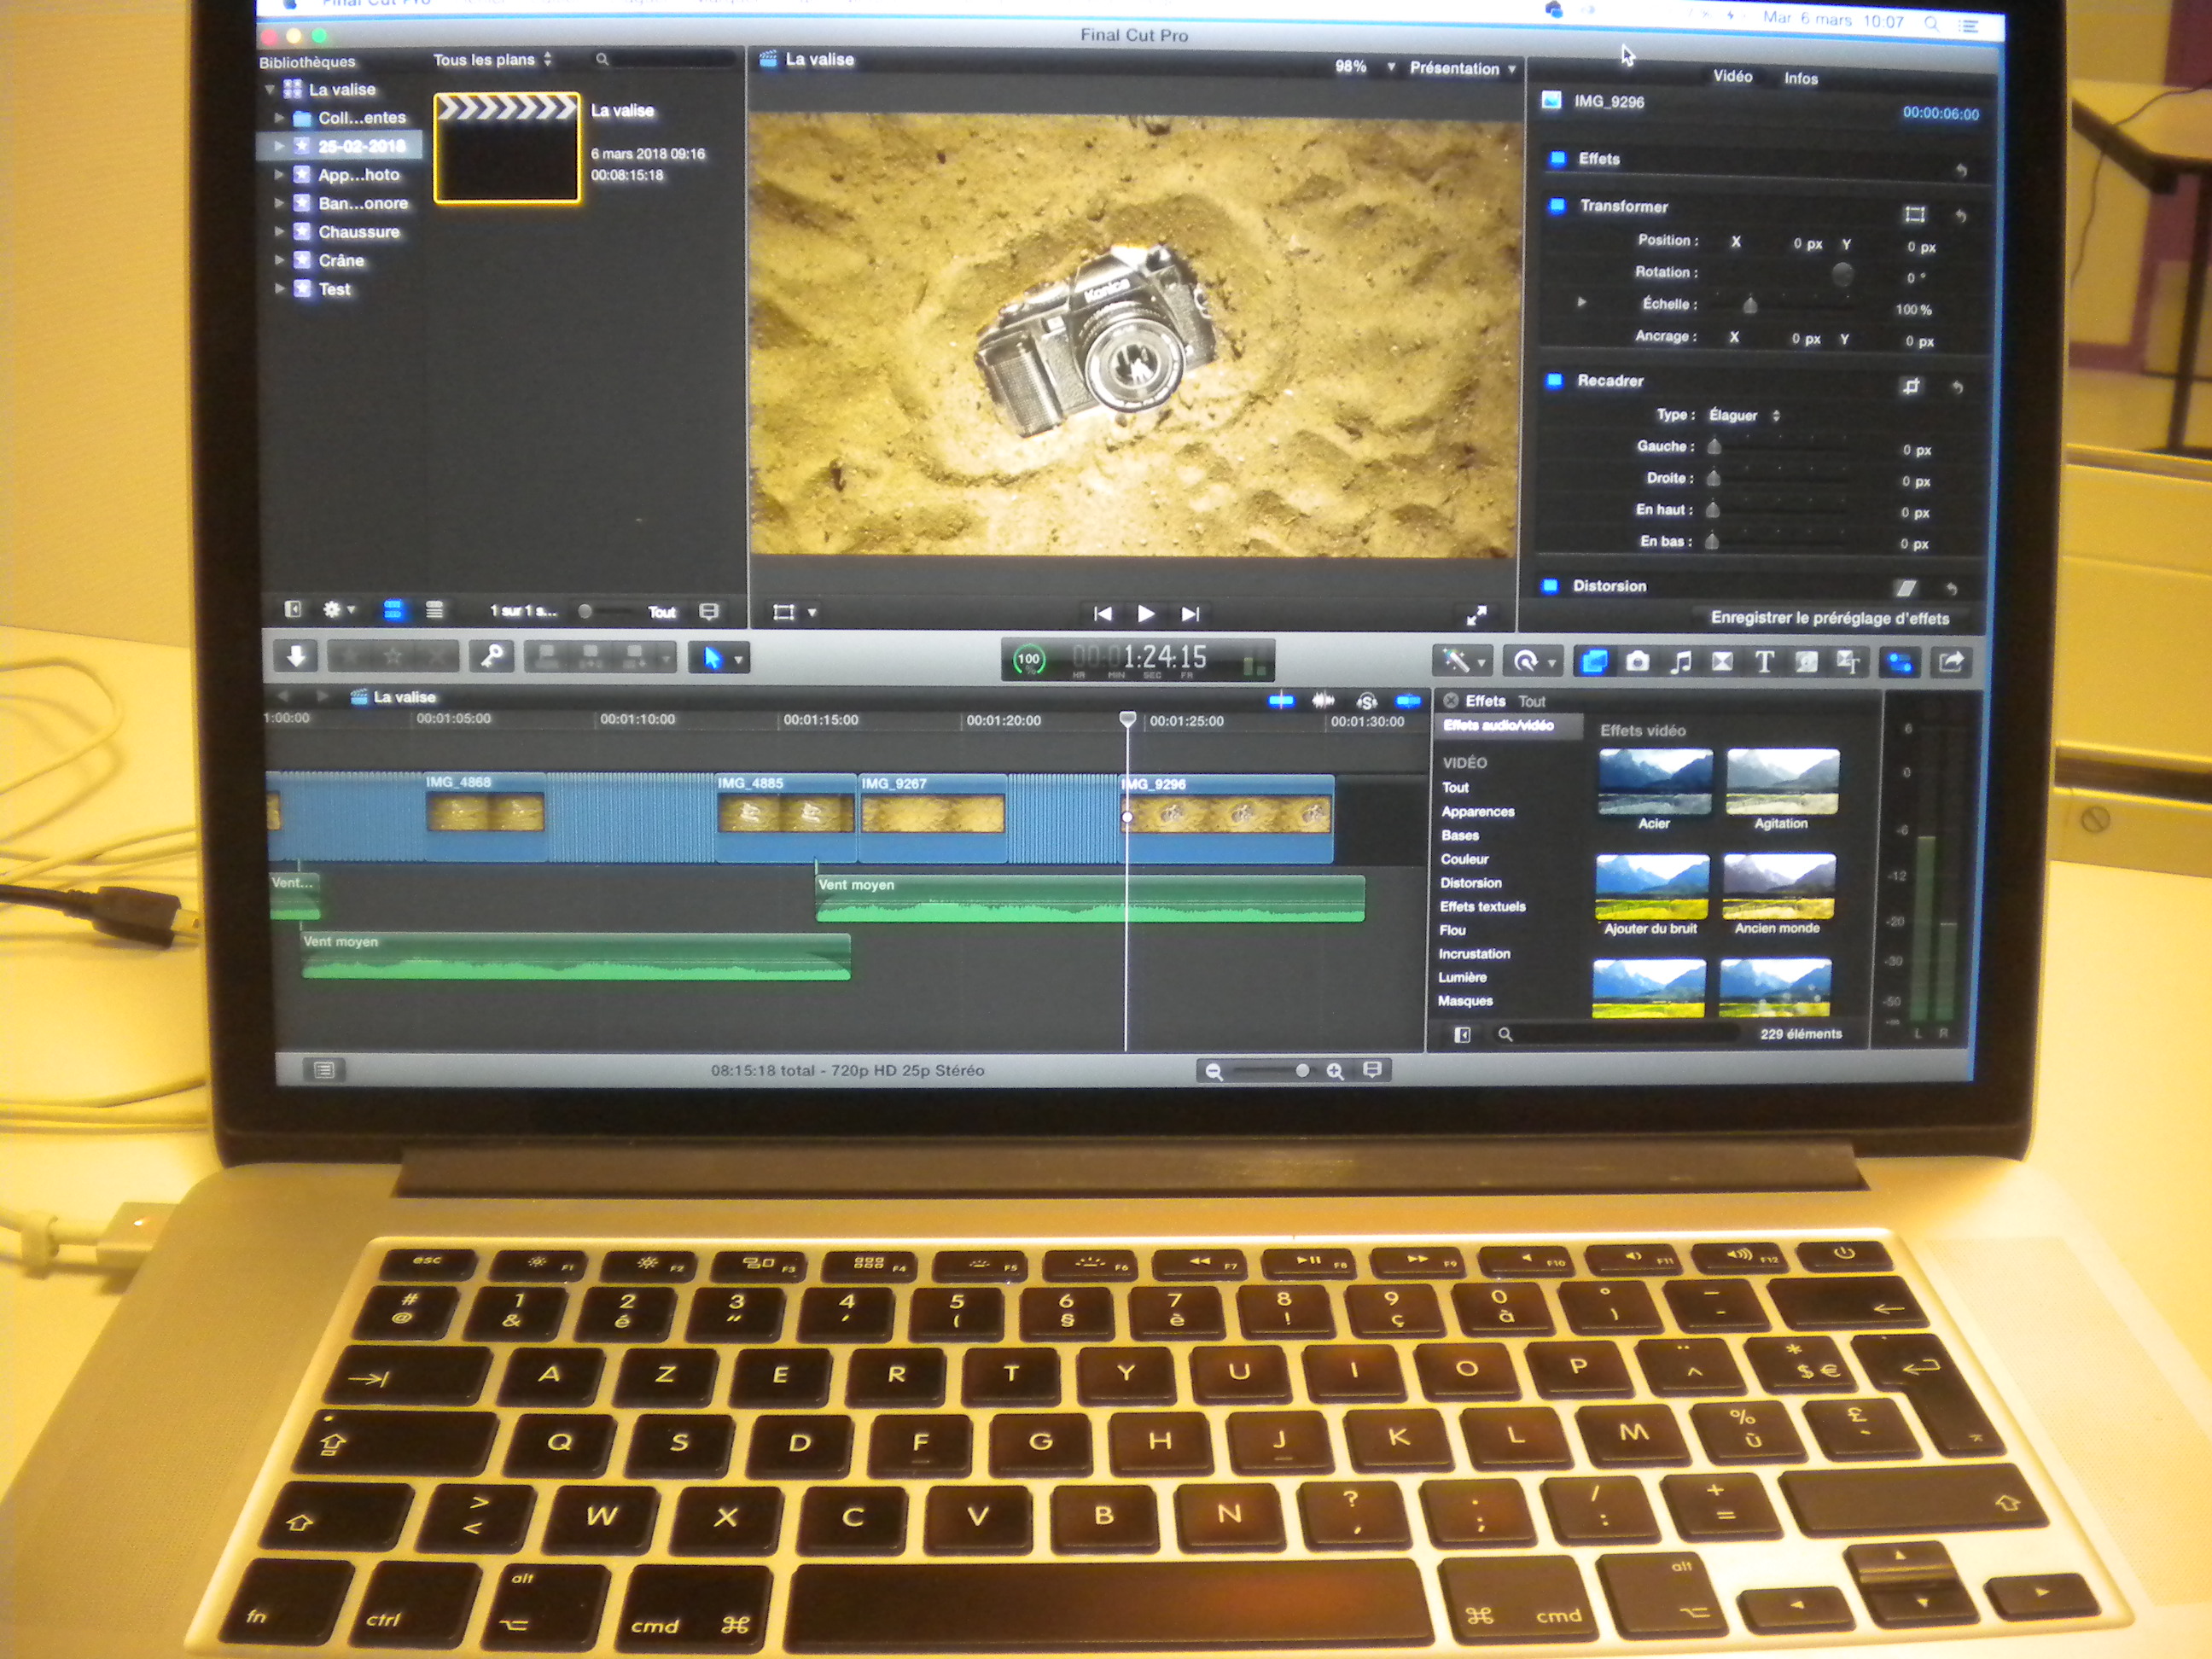Viewport: 2212px width, 1659px height.
Task: Toggle the Recadrer effect checkbox
Action: [x=1554, y=380]
